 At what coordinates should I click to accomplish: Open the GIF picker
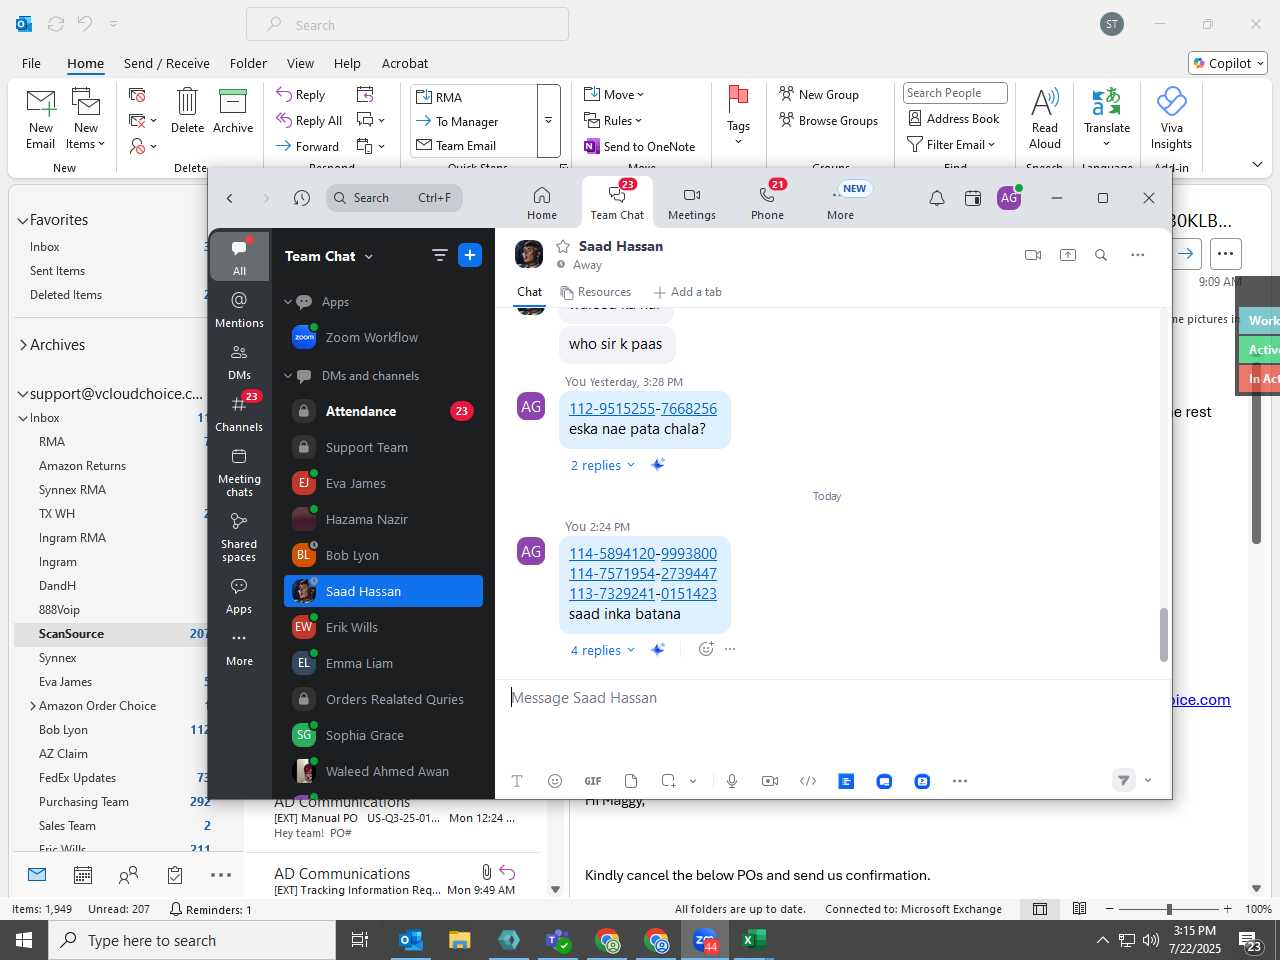pyautogui.click(x=593, y=781)
